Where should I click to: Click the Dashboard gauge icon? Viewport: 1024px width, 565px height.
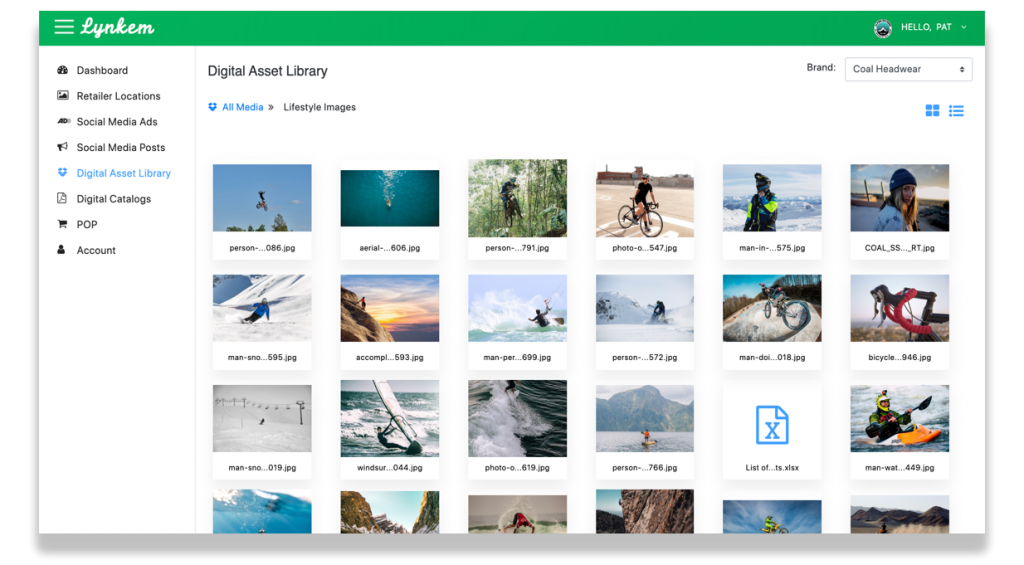[x=63, y=70]
